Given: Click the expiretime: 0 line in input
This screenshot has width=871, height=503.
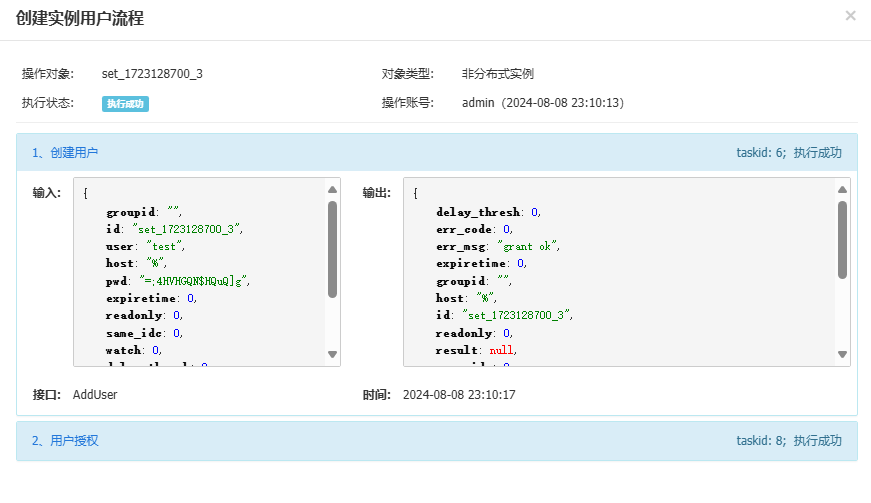Looking at the screenshot, I should [x=152, y=298].
